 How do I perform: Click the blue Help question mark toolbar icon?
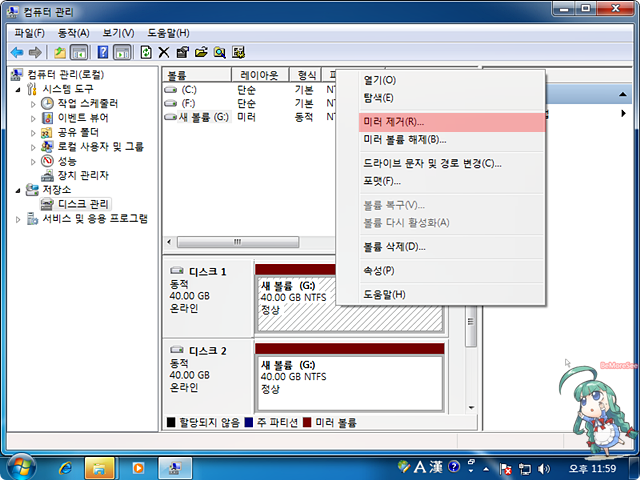103,52
